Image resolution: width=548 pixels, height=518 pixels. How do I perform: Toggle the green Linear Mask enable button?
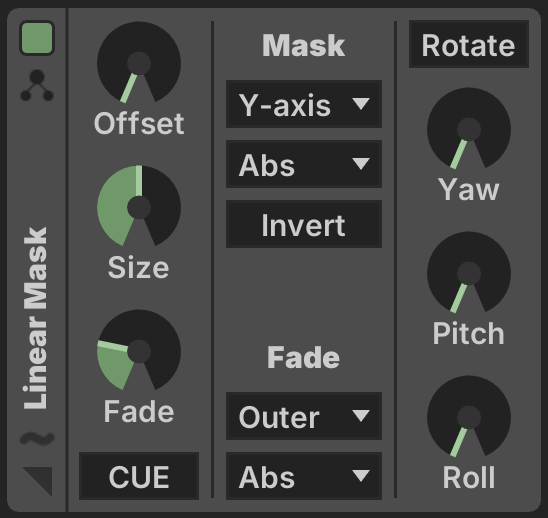37,38
